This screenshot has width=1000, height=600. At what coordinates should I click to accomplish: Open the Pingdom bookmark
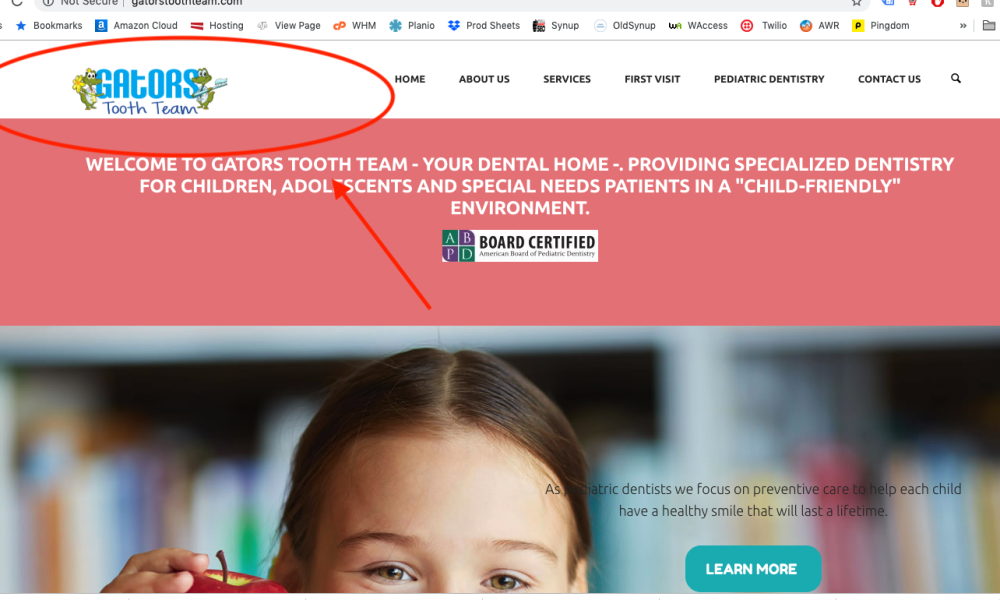(x=881, y=26)
